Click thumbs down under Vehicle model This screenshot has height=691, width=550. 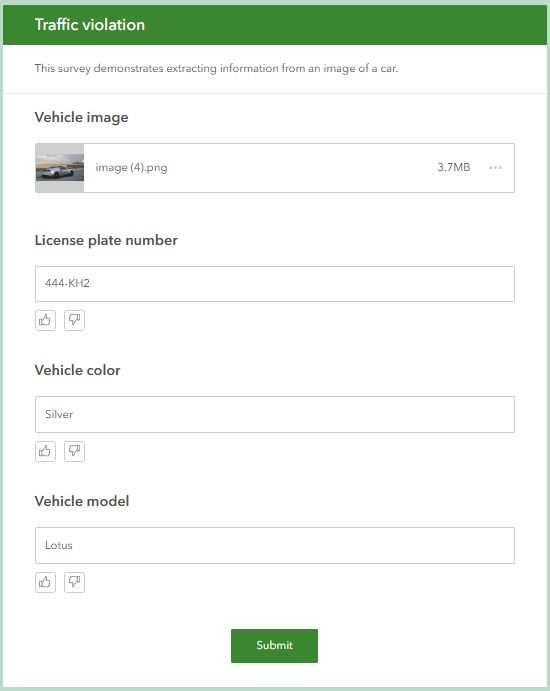pos(74,583)
